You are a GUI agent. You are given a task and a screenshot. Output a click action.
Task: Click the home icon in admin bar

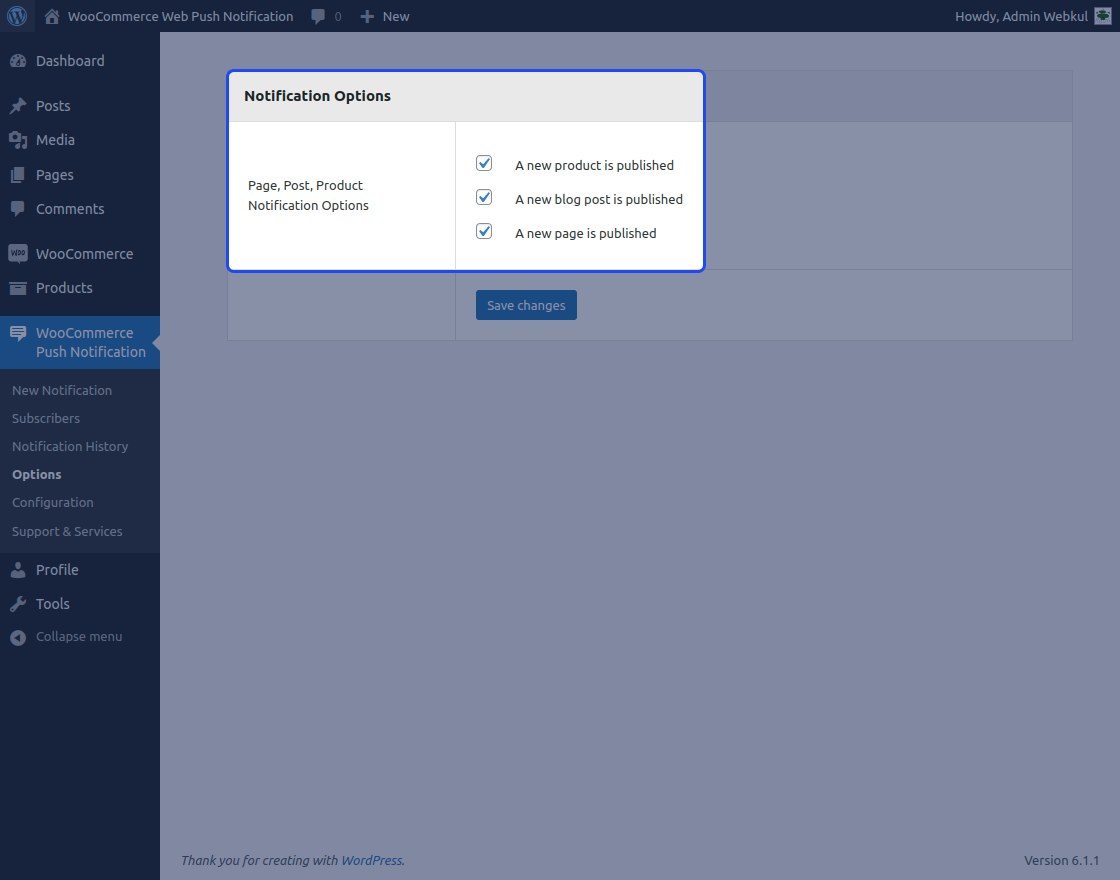tap(51, 16)
